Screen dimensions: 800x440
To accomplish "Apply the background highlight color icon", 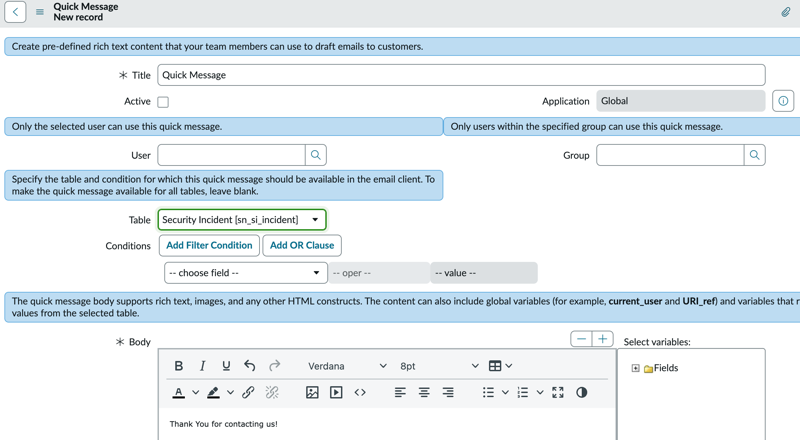I will pos(213,393).
